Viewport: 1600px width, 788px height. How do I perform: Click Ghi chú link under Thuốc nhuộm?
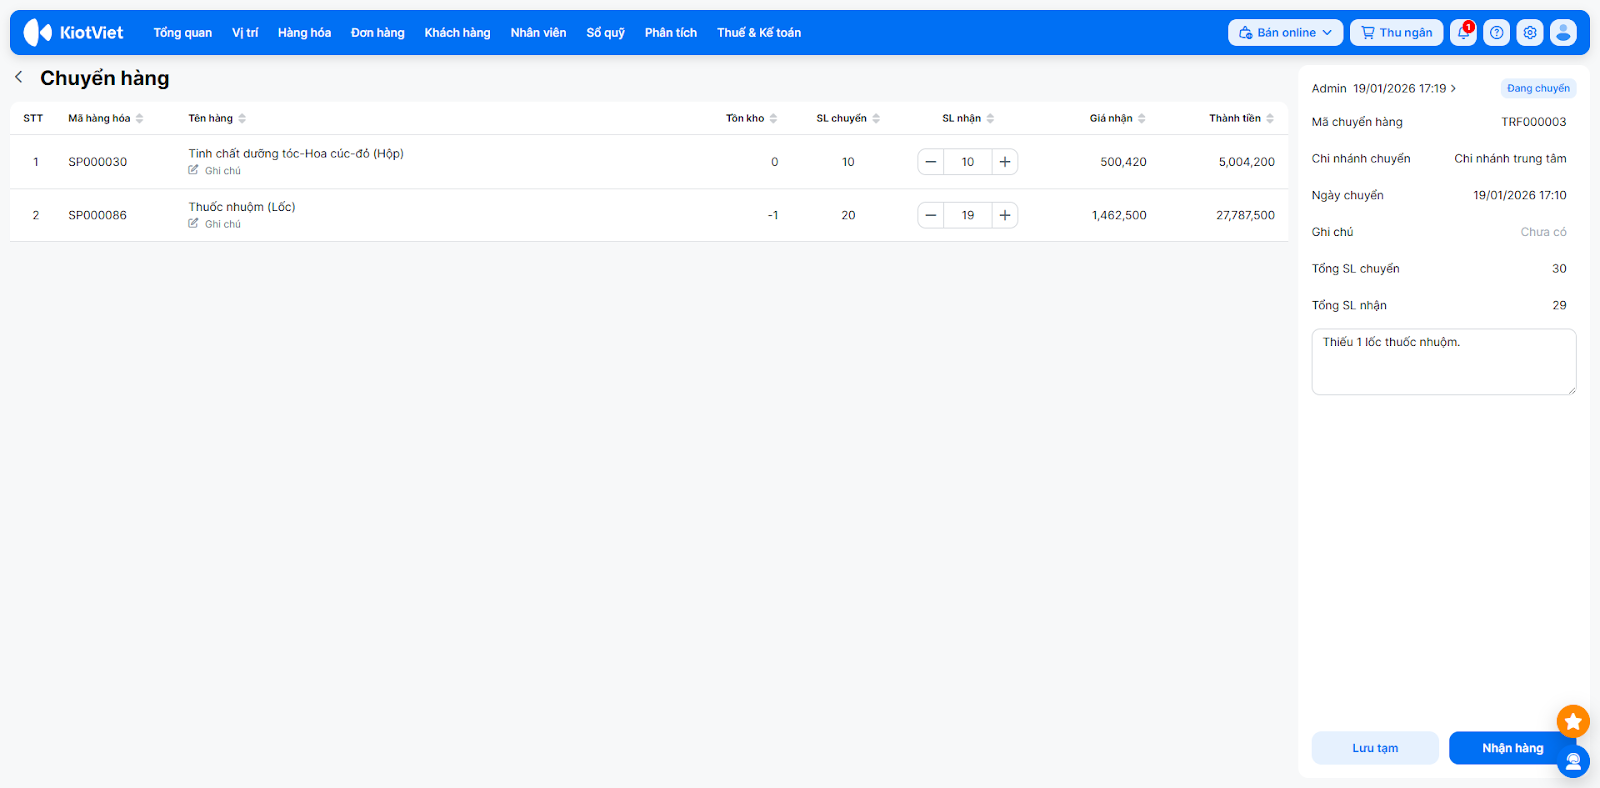pyautogui.click(x=223, y=224)
